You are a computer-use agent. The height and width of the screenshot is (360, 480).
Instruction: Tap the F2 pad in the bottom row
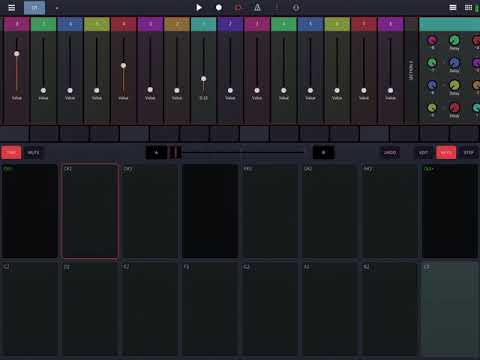pyautogui.click(x=210, y=309)
